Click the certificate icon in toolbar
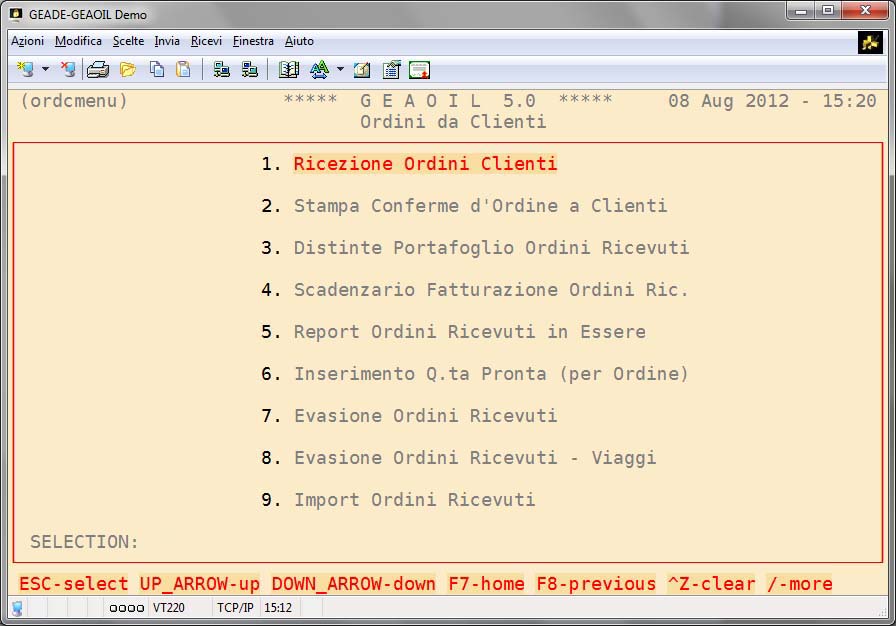Viewport: 896px width, 626px height. coord(419,70)
